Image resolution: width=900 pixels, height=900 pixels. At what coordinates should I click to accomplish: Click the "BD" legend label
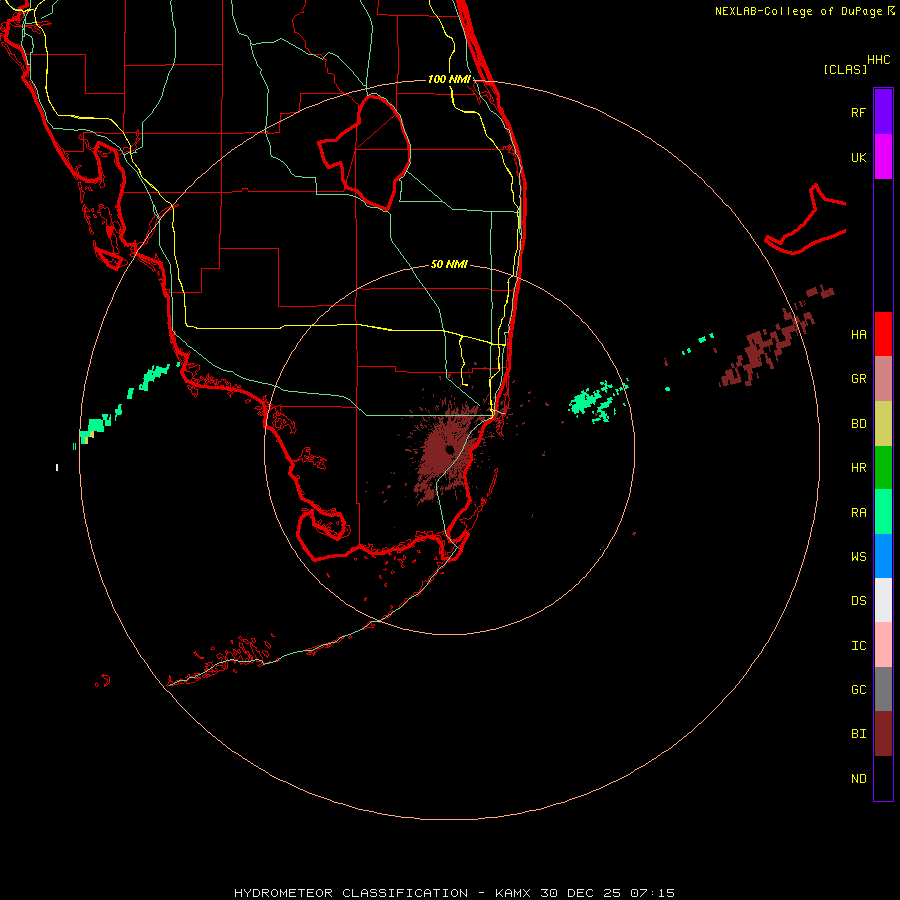(858, 424)
